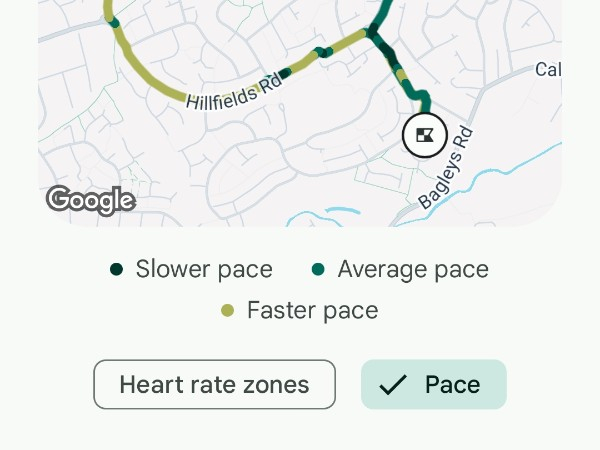Tap the teal Average pace legend dot
Image resolution: width=600 pixels, height=450 pixels.
tap(318, 269)
